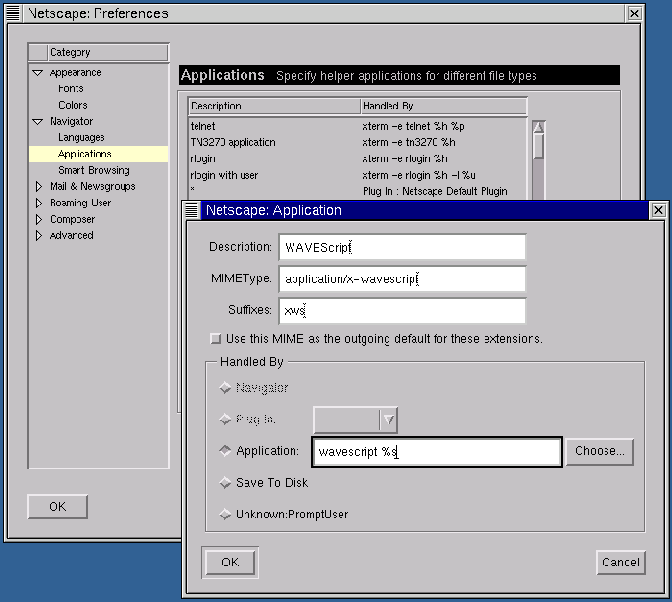
Task: Open the Advanced label
Action: 72,236
